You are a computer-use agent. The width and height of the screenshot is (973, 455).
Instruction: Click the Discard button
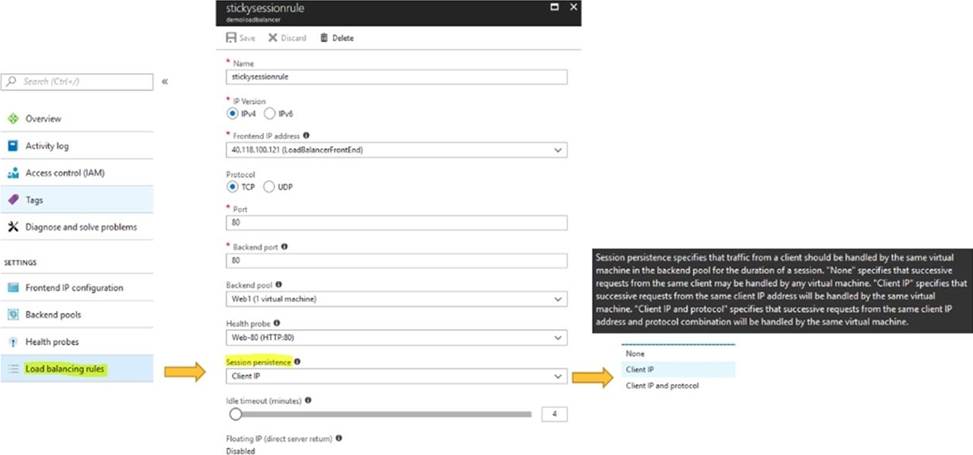287,38
